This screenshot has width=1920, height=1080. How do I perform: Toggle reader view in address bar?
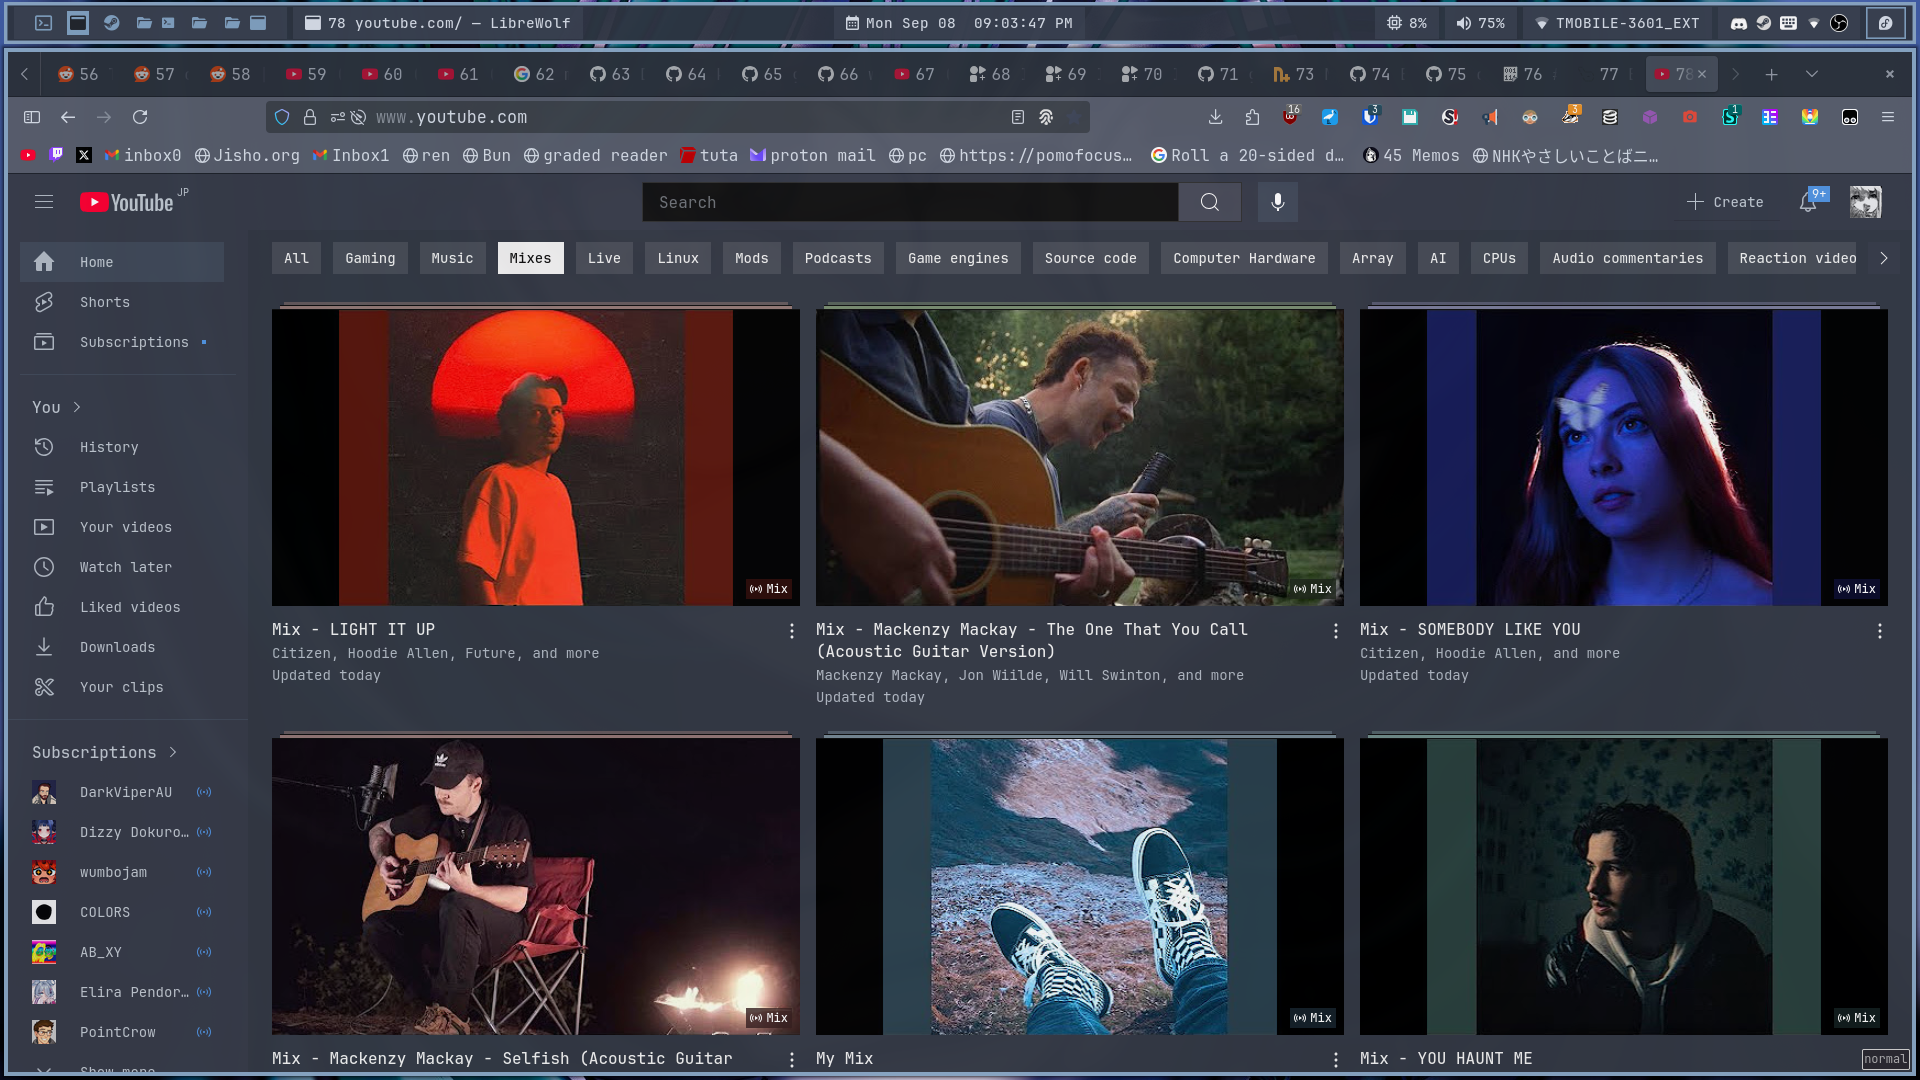pyautogui.click(x=1017, y=117)
